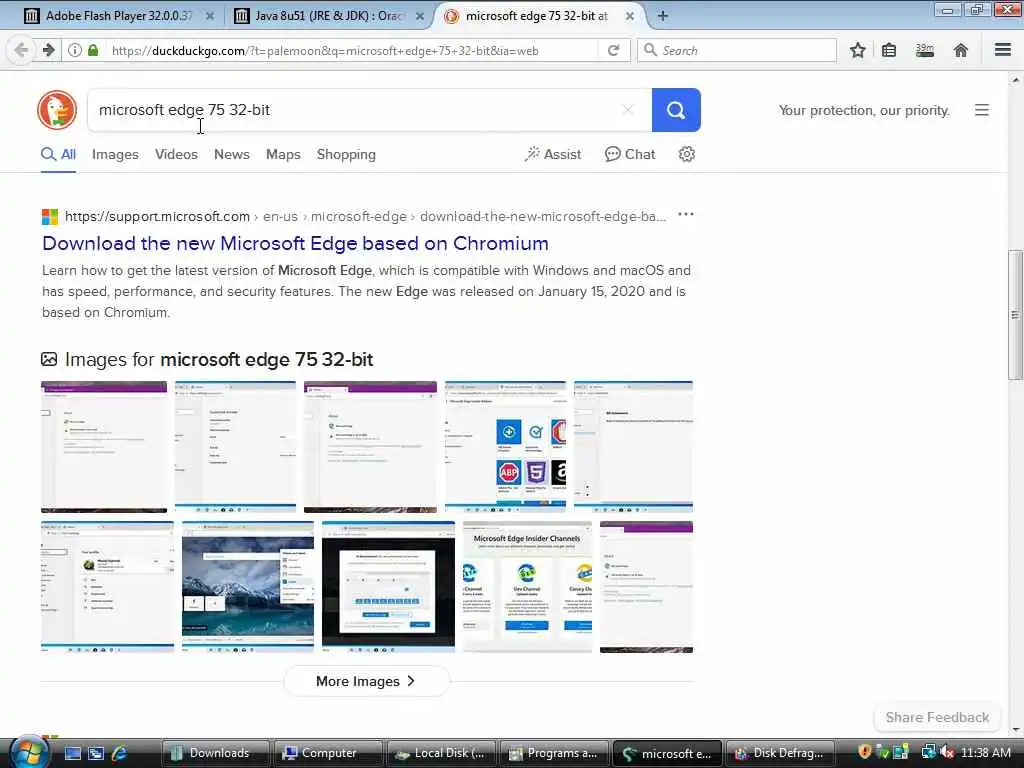Open the browser hamburger menu
The image size is (1024, 768).
[x=1003, y=50]
